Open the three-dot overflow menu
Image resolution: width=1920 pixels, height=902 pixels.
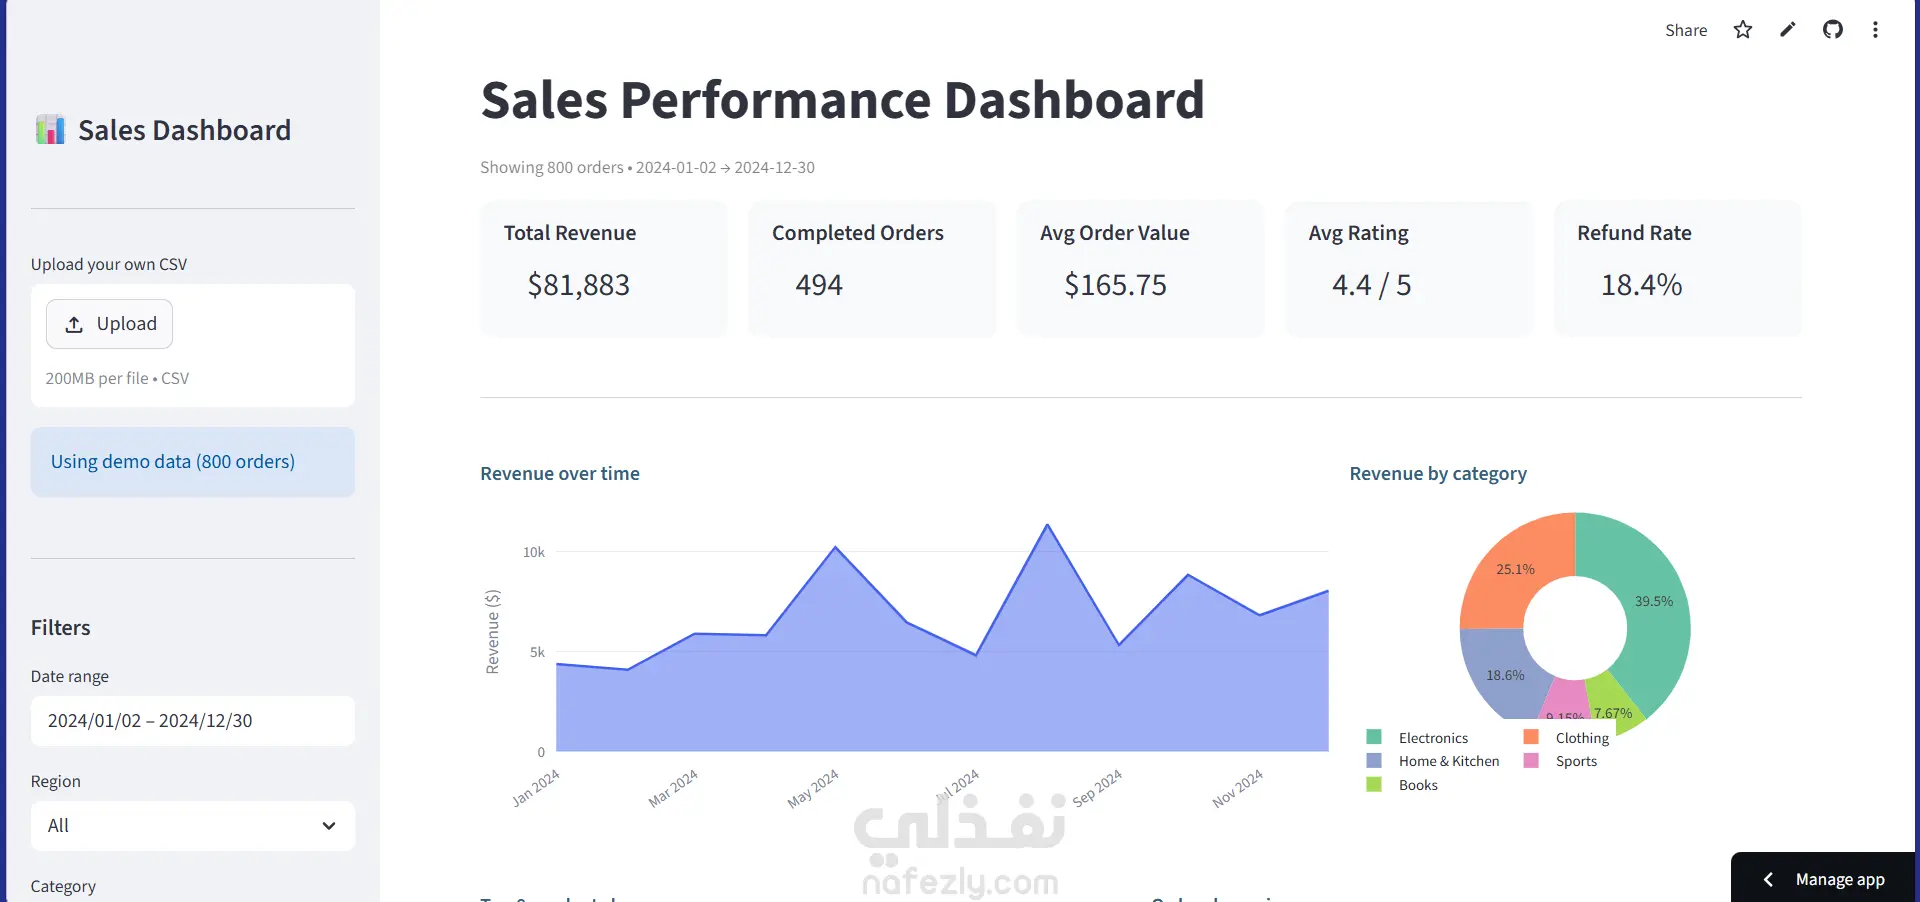1875,30
